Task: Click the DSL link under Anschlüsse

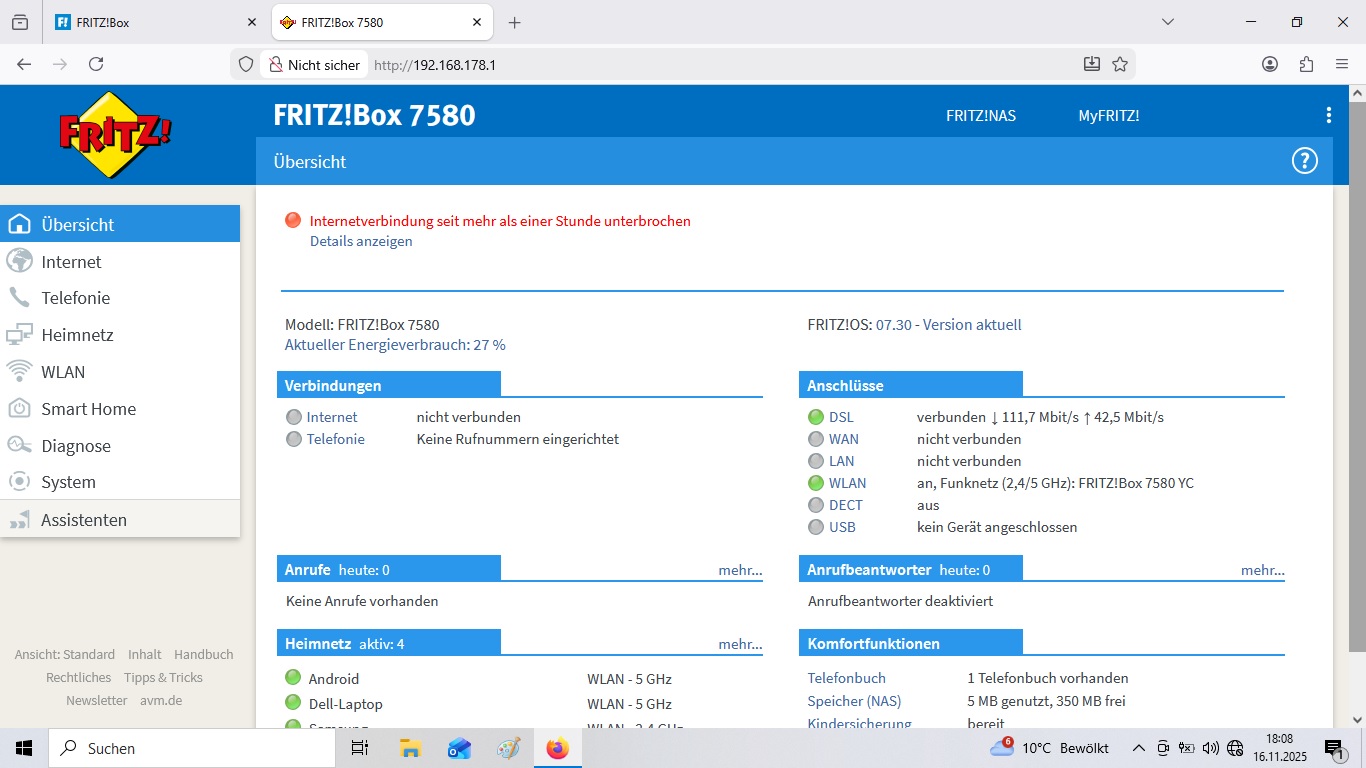Action: click(841, 417)
